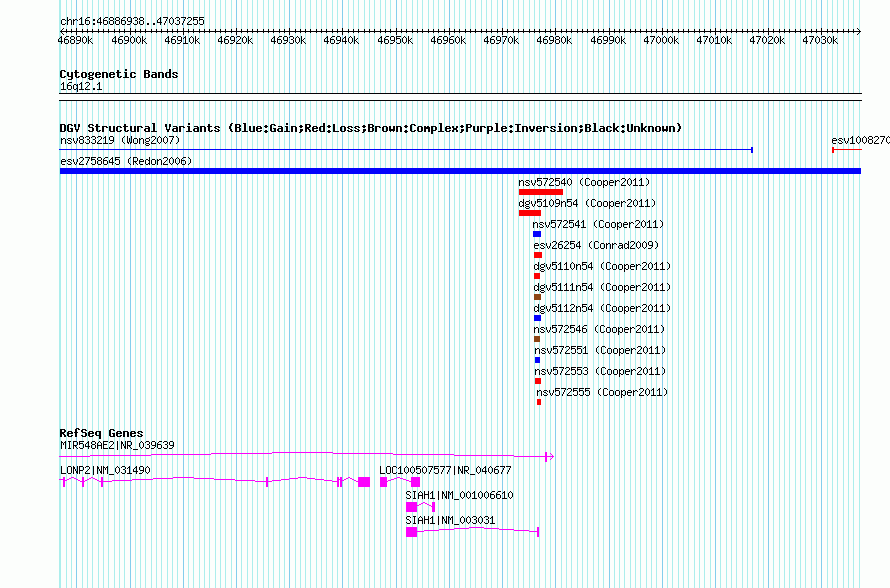Click the 16q12.1 cytogenetic band label
Image resolution: width=890 pixels, height=588 pixels.
(x=81, y=86)
